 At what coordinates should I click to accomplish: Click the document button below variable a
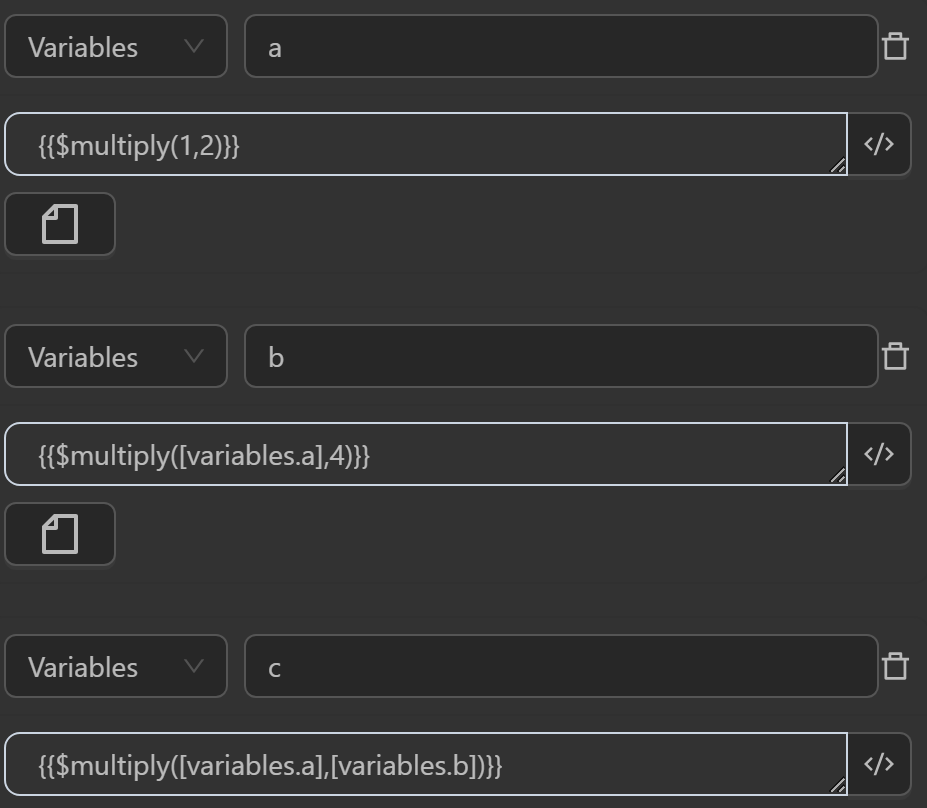point(60,224)
